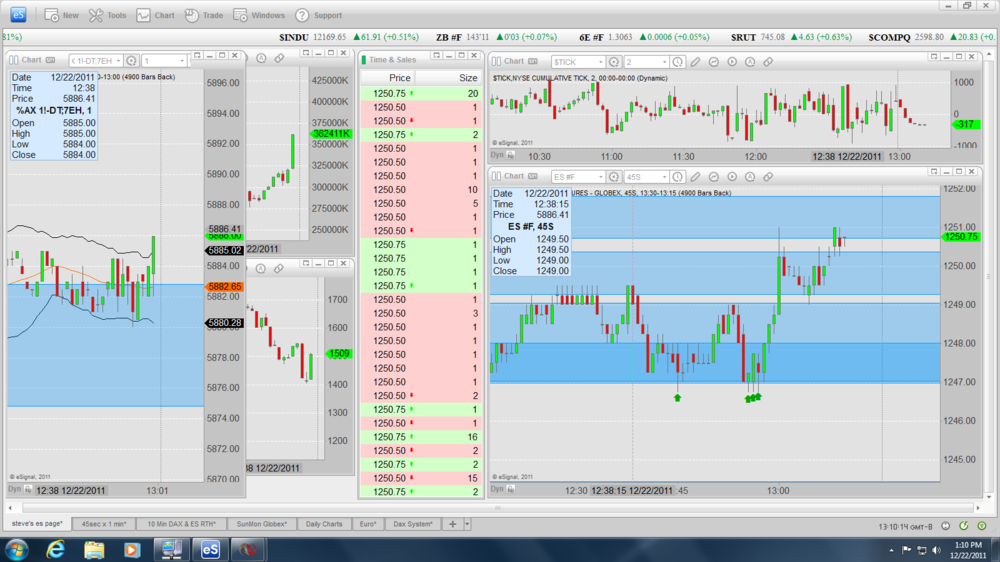This screenshot has width=1000, height=562.
Task: Expand the interval dropdown showing 2 in the $TICK chart
Action: click(x=664, y=62)
